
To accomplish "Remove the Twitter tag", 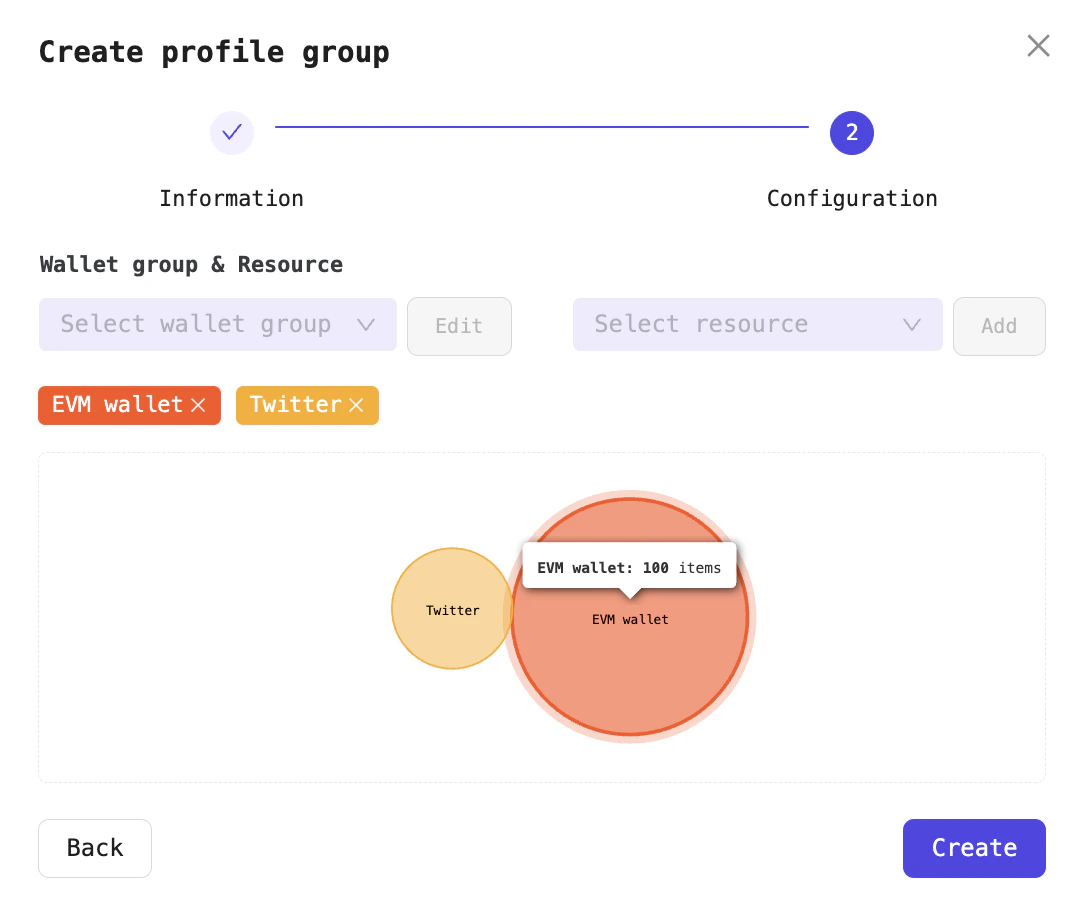I will 356,405.
